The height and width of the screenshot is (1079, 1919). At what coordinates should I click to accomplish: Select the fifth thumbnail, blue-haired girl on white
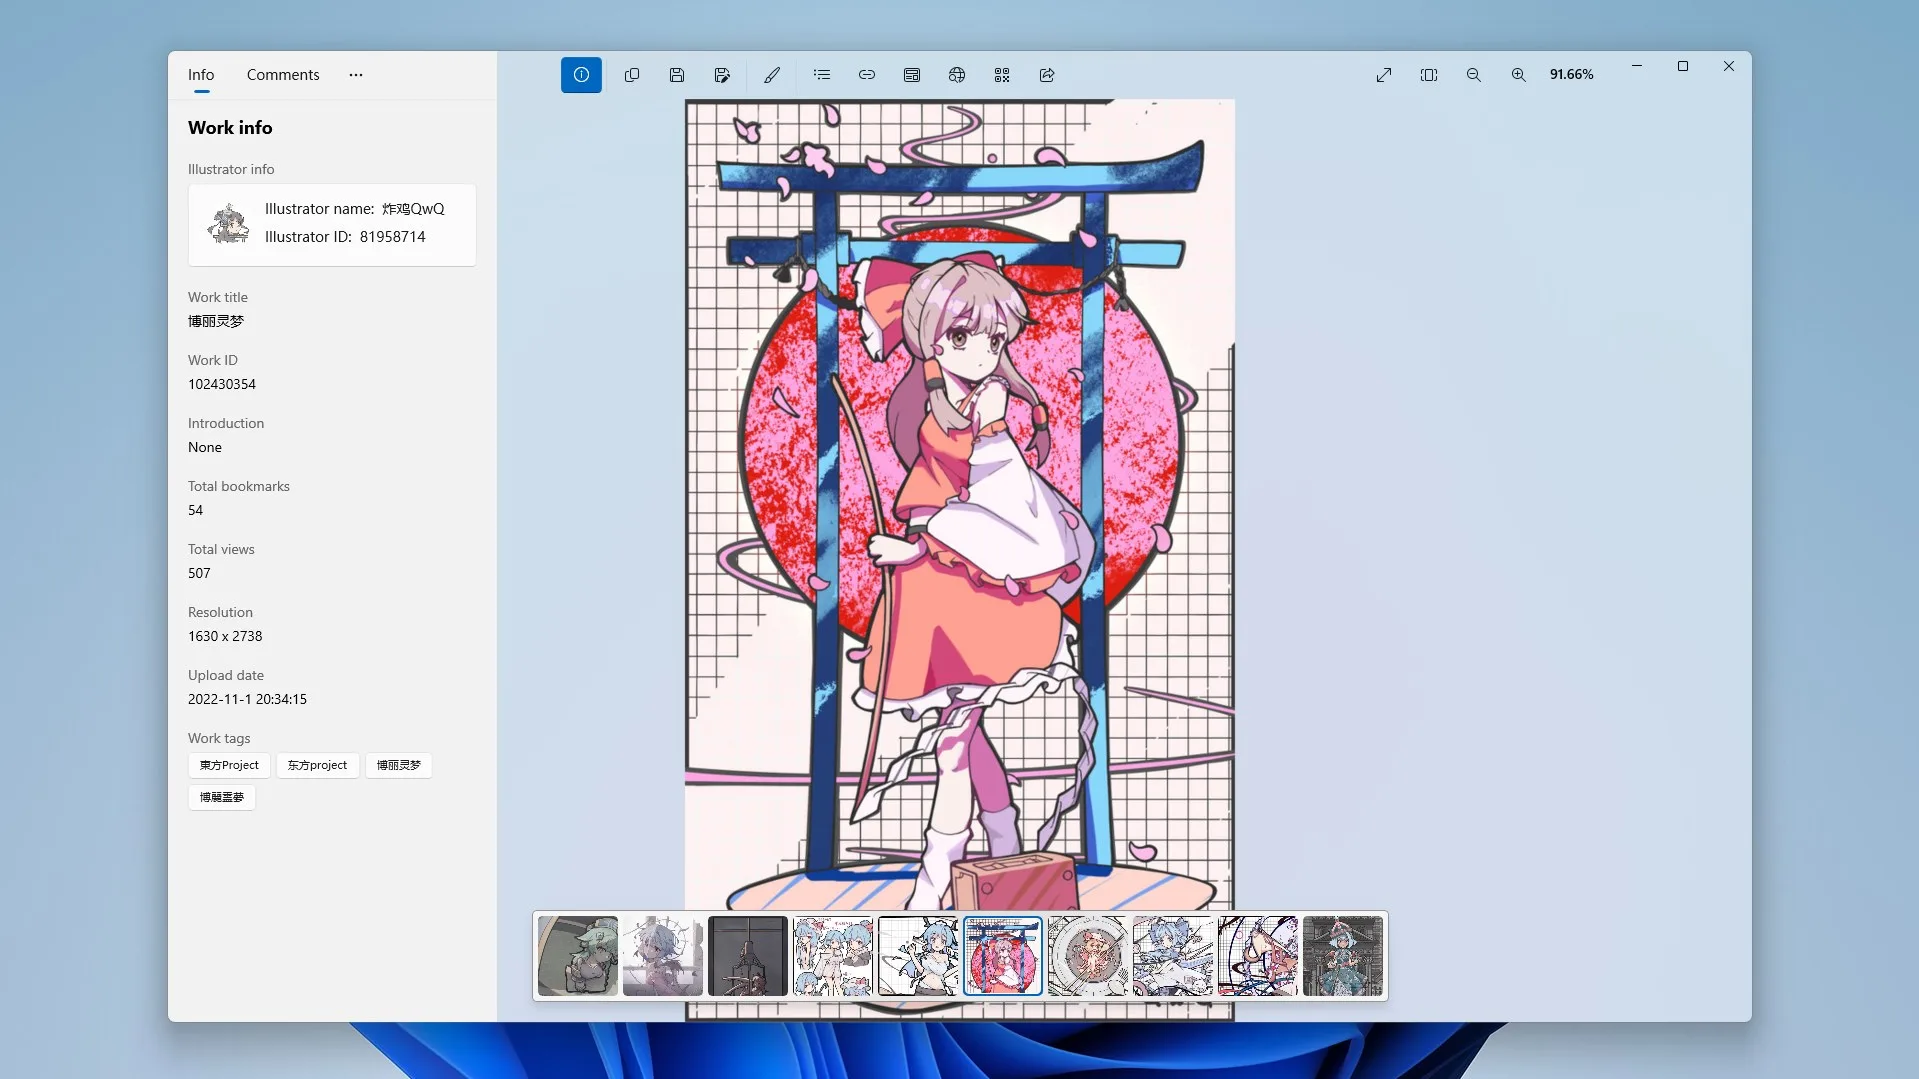point(918,956)
